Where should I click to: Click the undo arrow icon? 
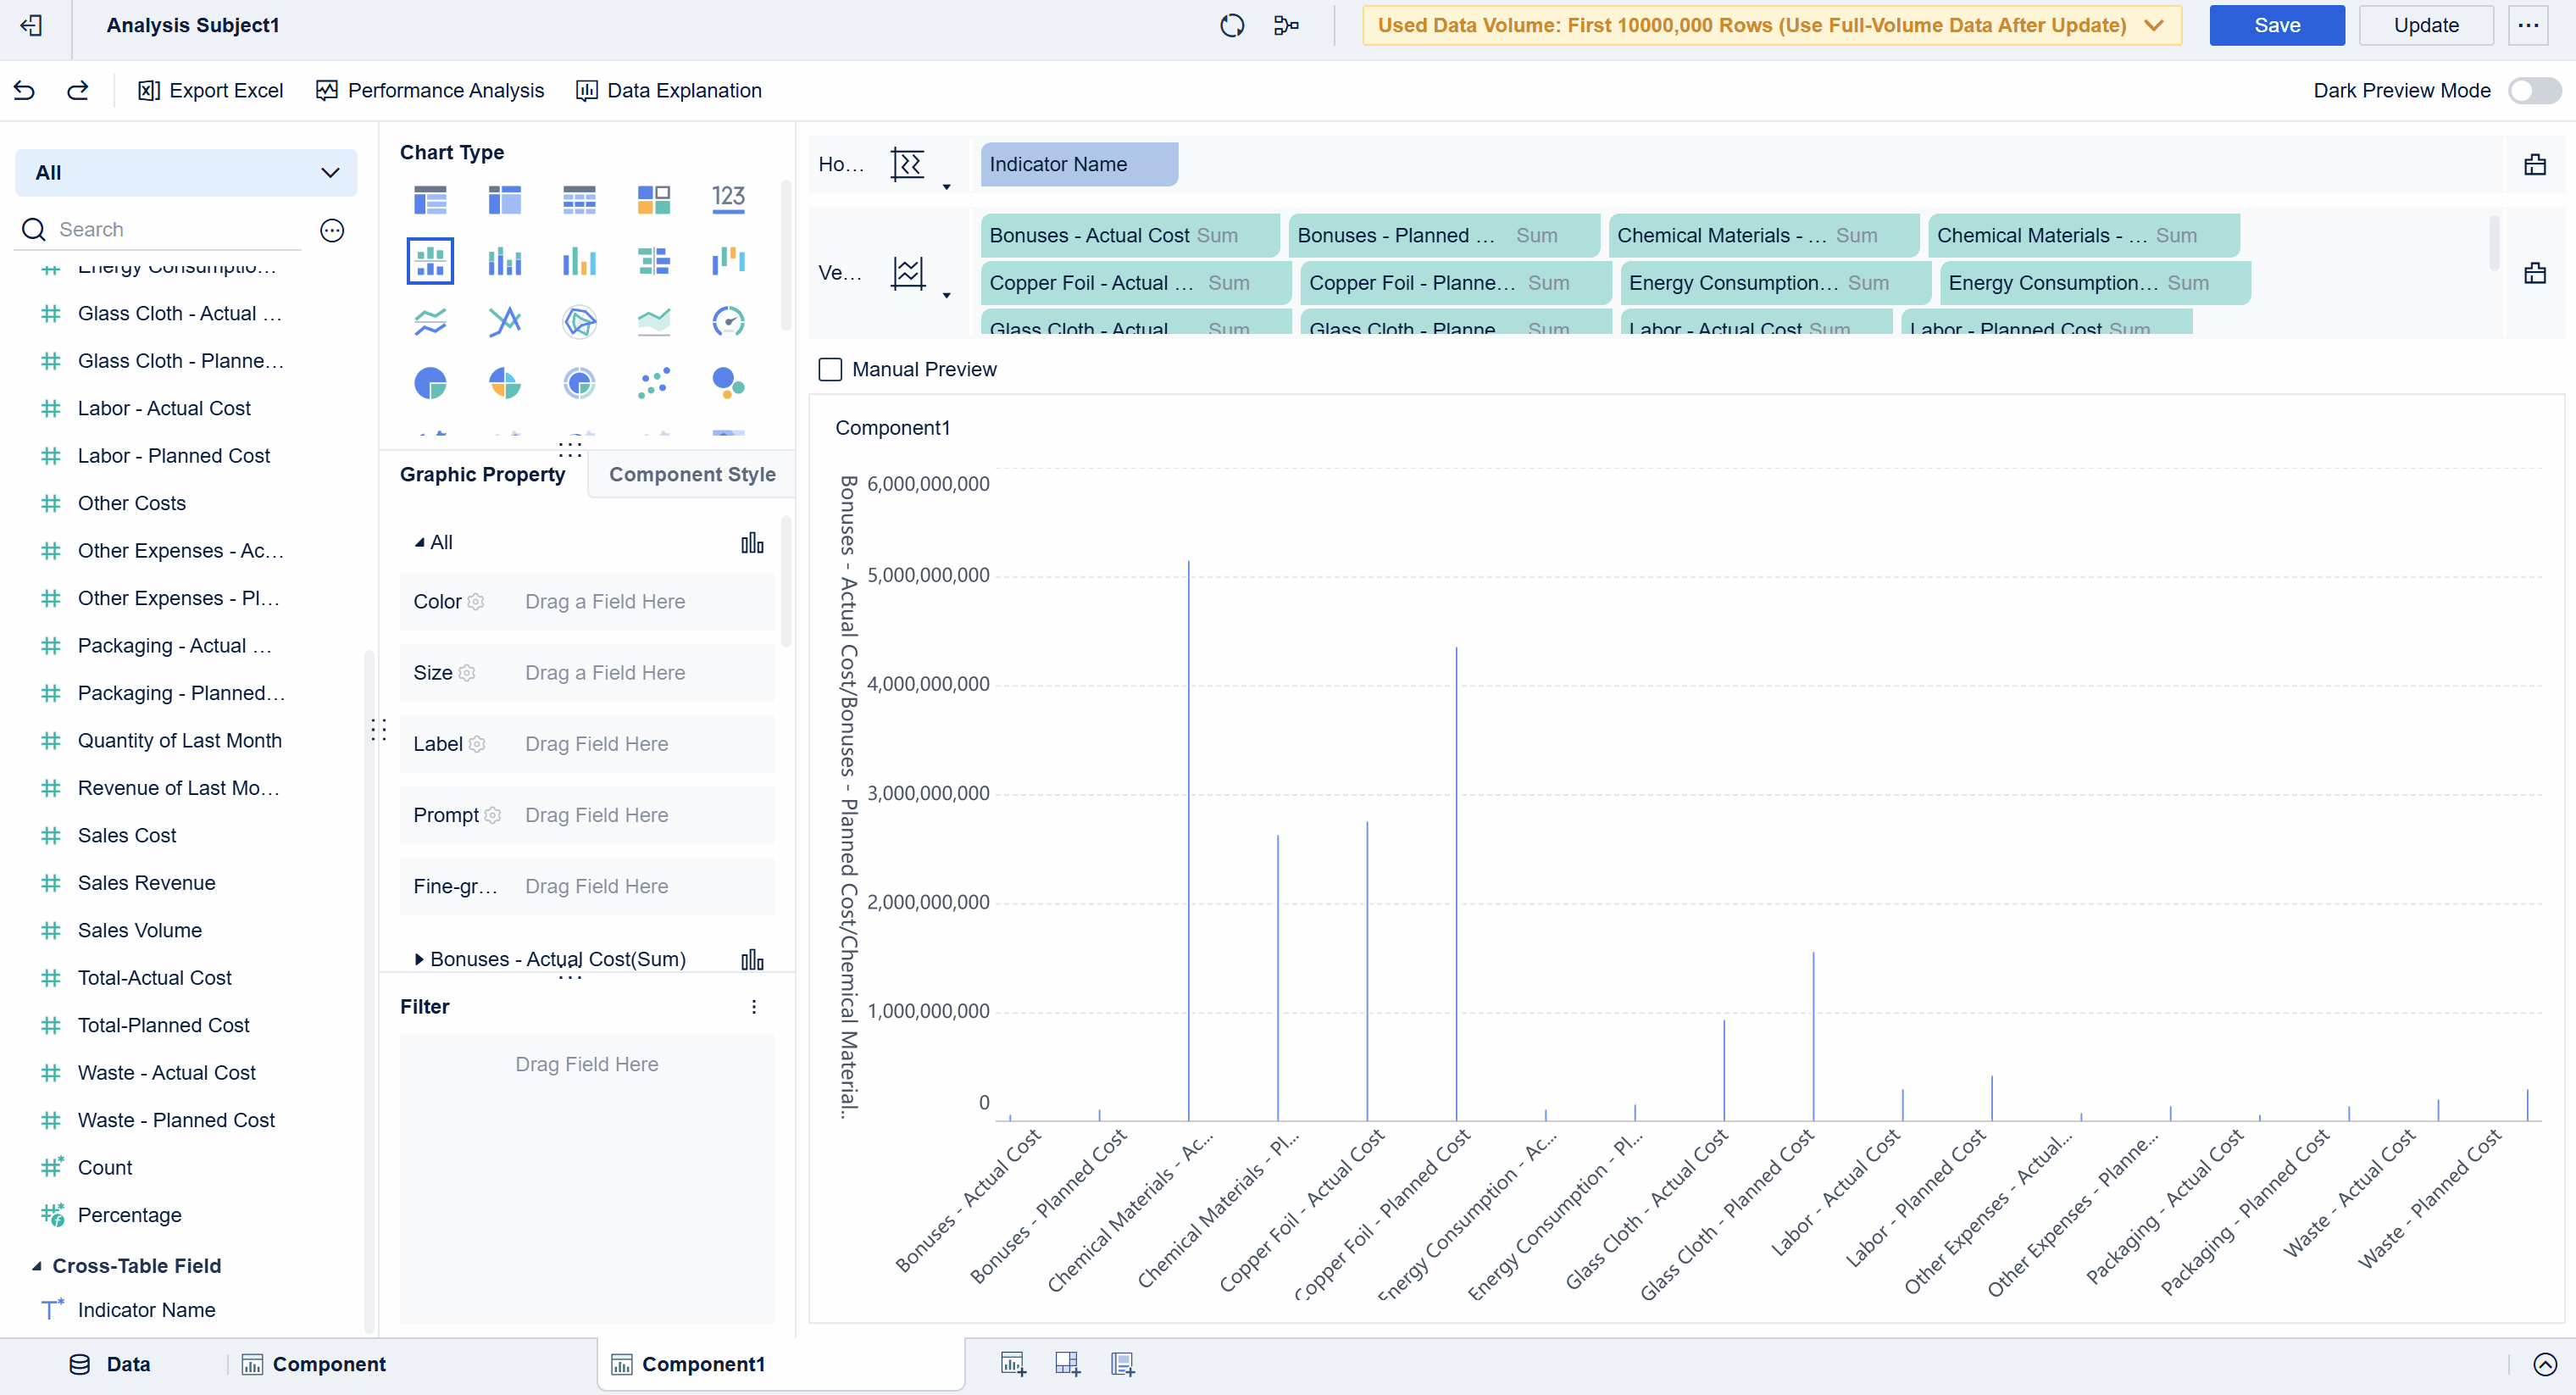24,90
